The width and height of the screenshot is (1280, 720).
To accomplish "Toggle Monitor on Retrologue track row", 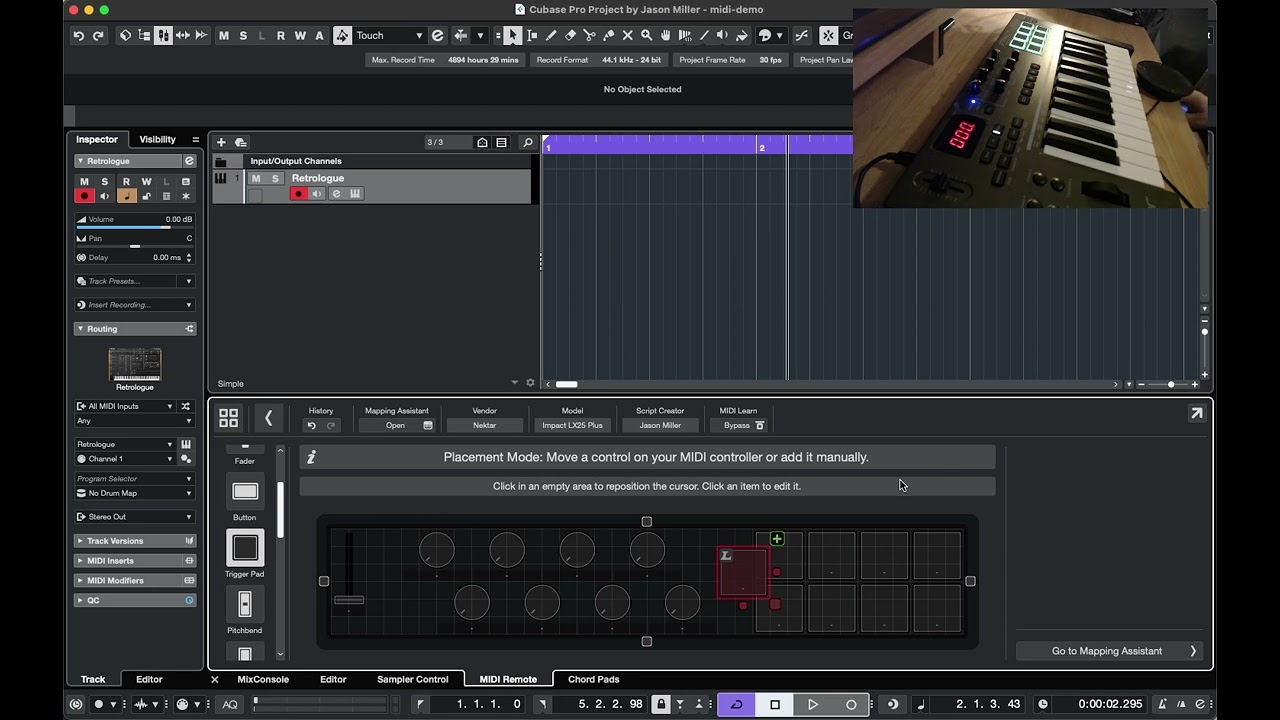I will (x=317, y=194).
